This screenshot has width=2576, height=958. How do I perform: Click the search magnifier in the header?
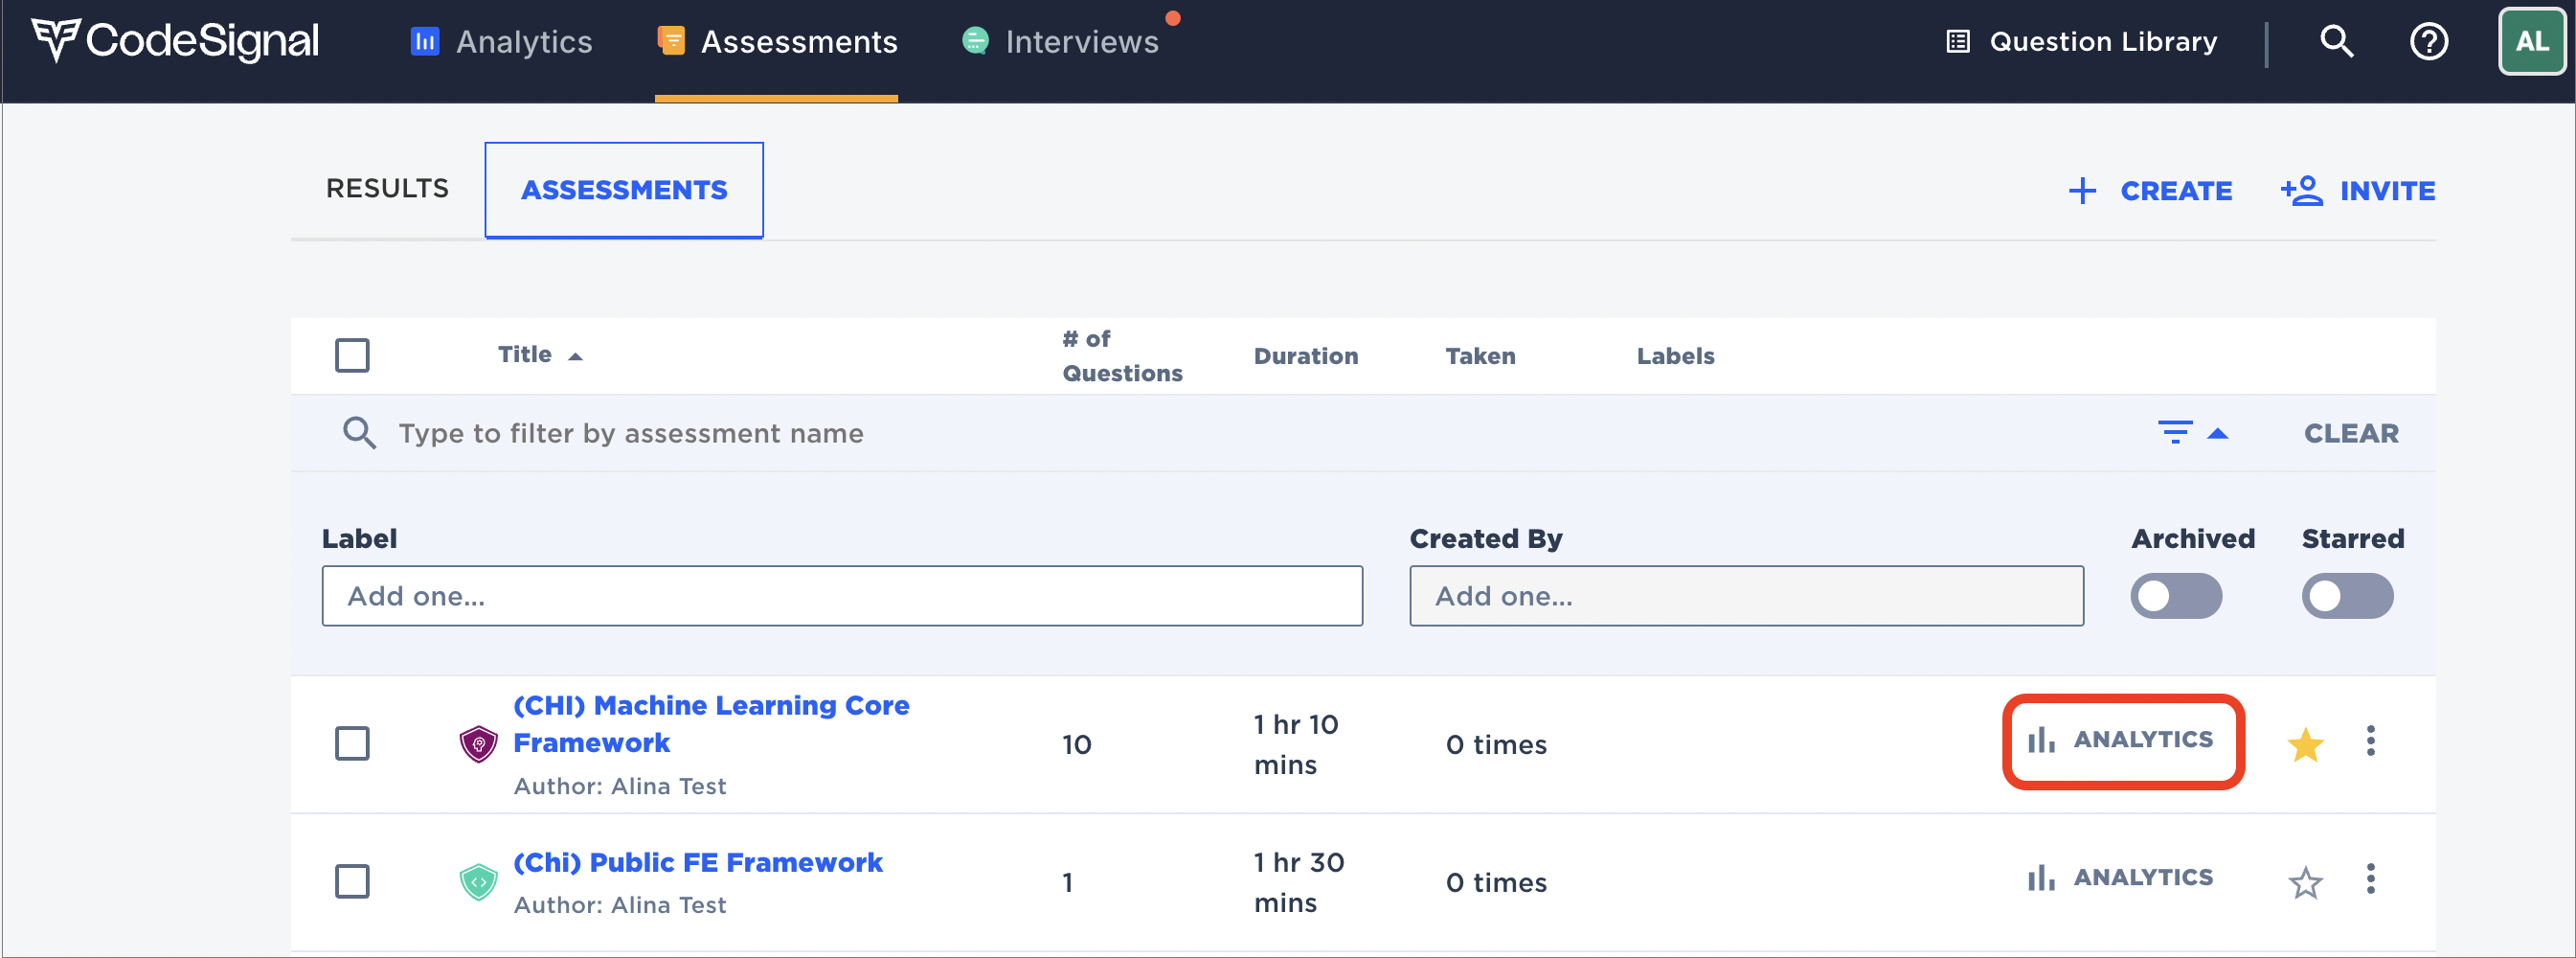[x=2336, y=42]
